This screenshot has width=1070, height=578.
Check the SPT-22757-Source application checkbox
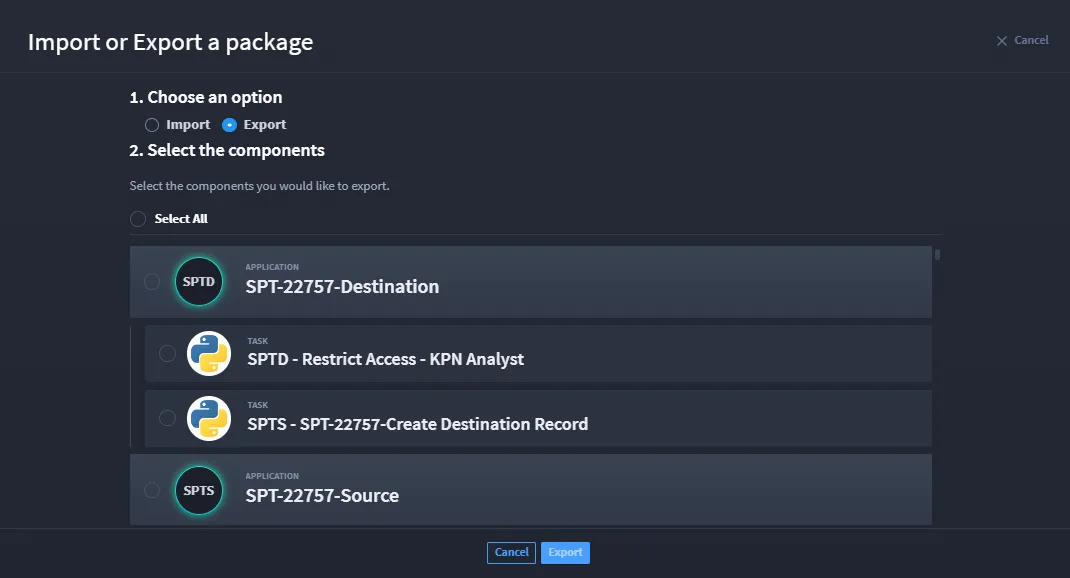(151, 490)
